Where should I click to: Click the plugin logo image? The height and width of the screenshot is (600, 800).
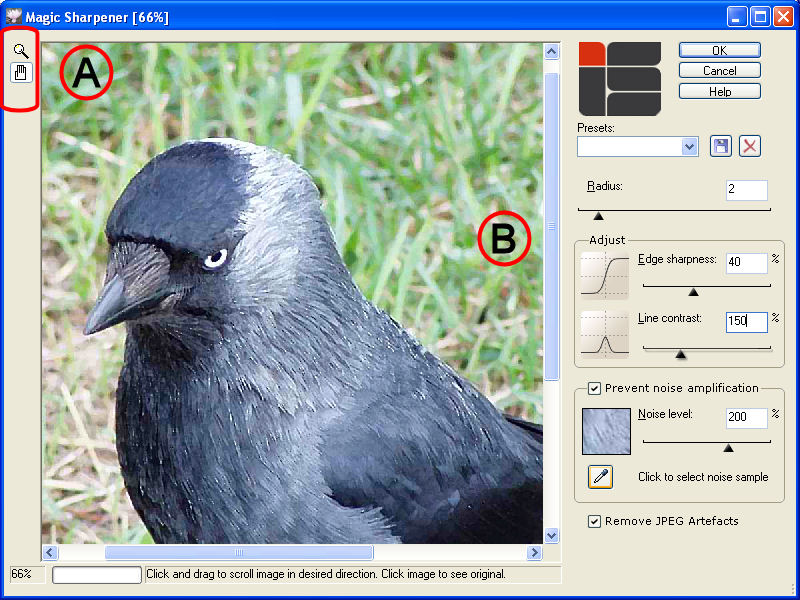620,79
